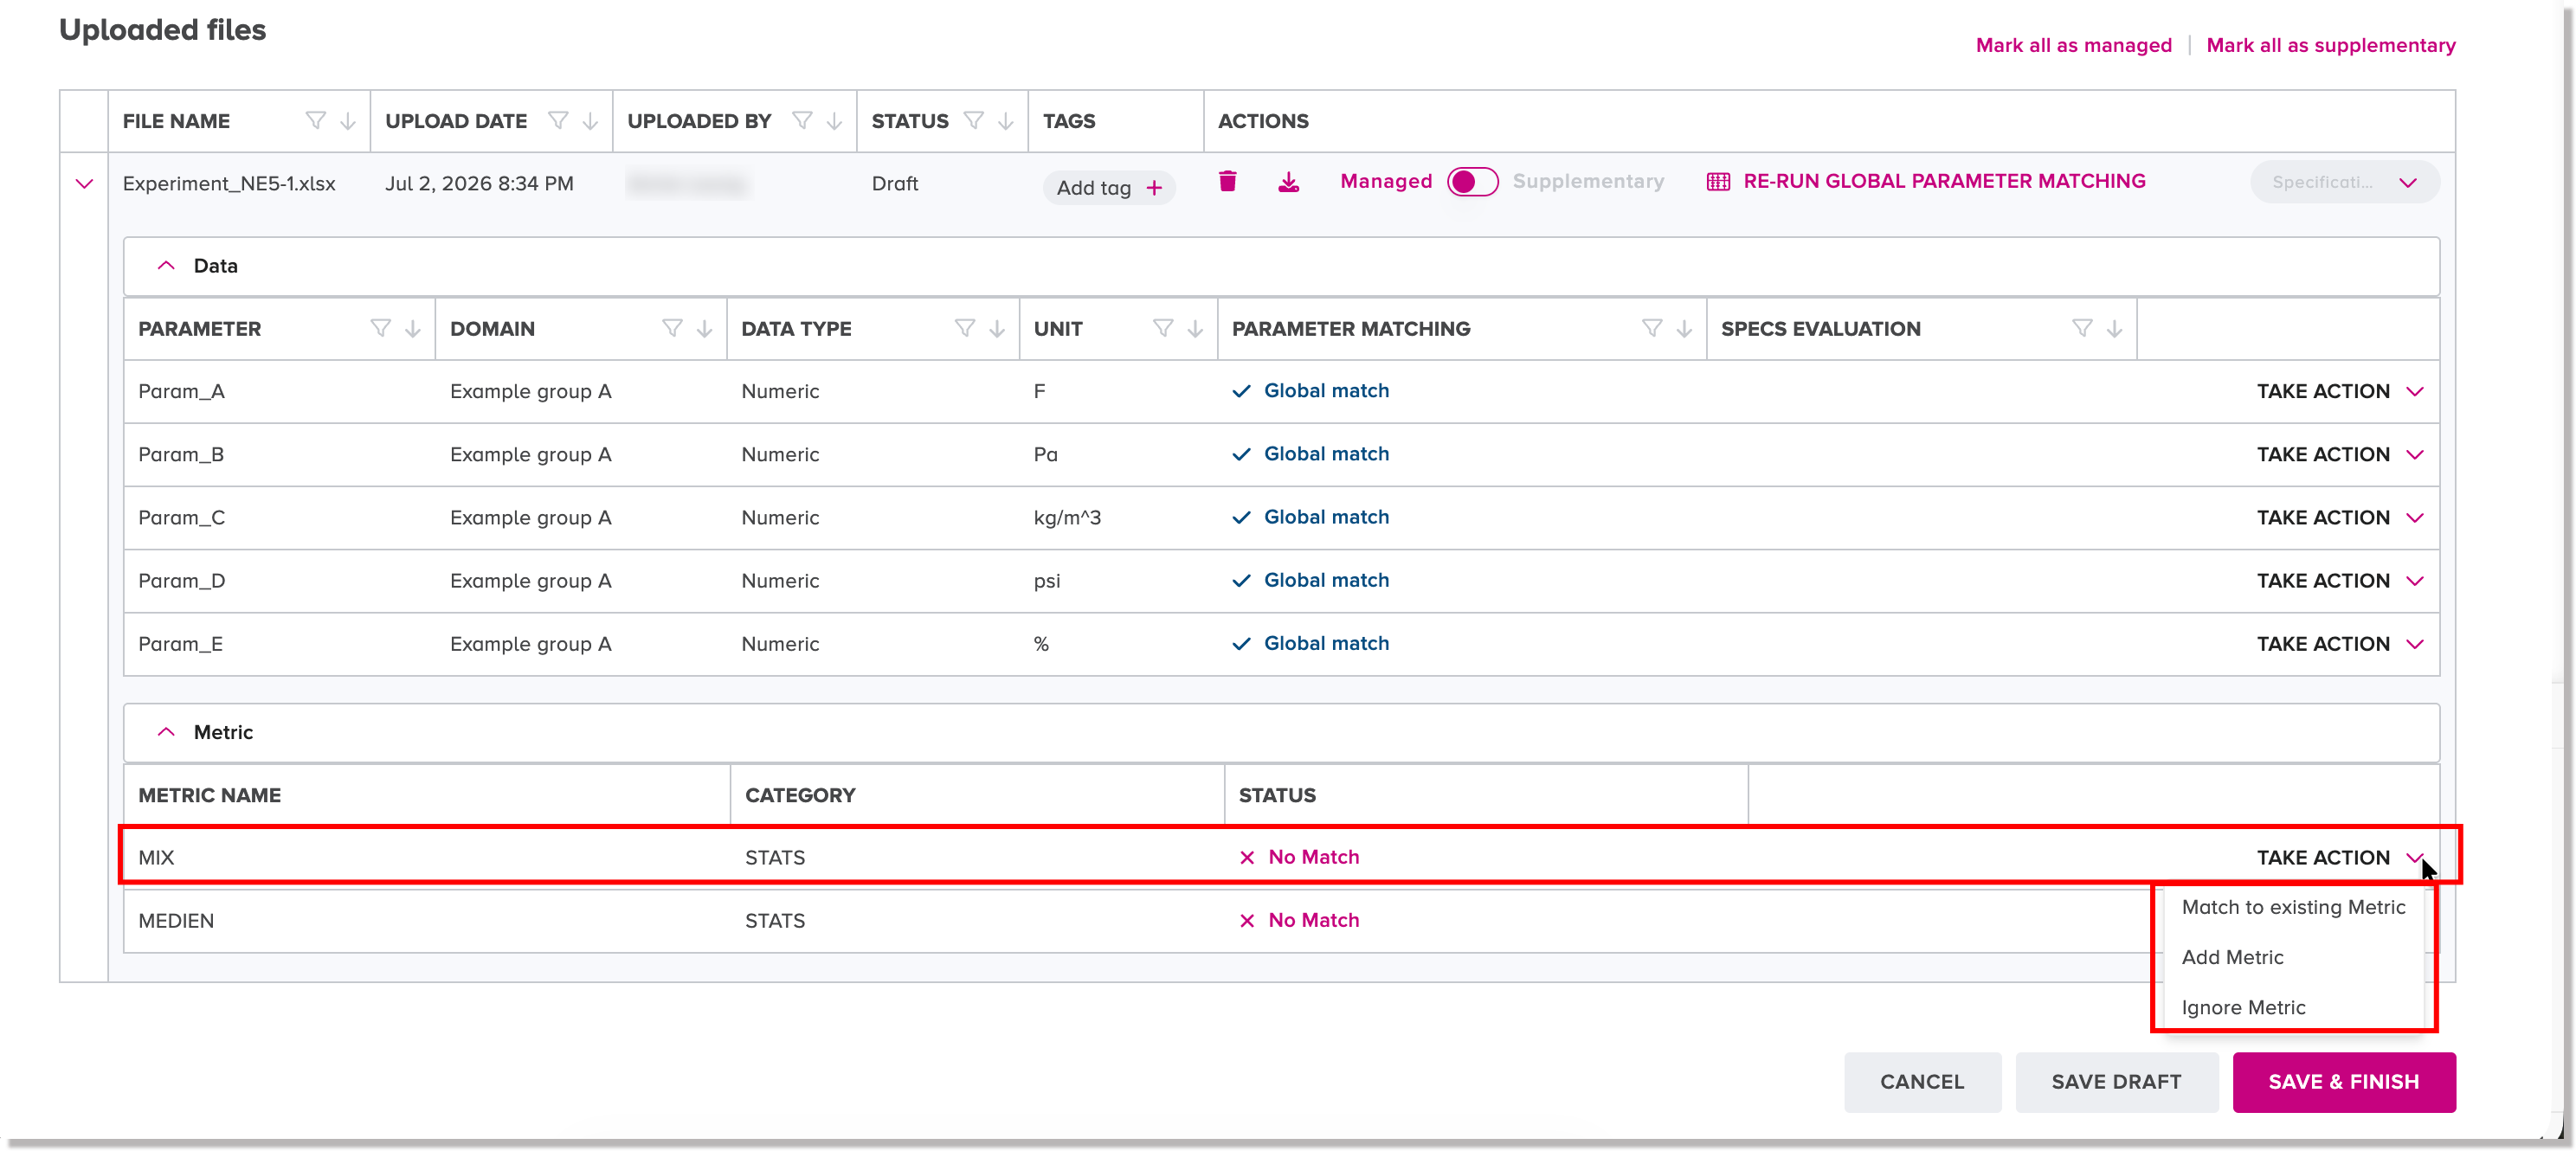Viewport: 2576px width, 1151px height.
Task: Sort the Domain column arrow
Action: click(x=704, y=329)
